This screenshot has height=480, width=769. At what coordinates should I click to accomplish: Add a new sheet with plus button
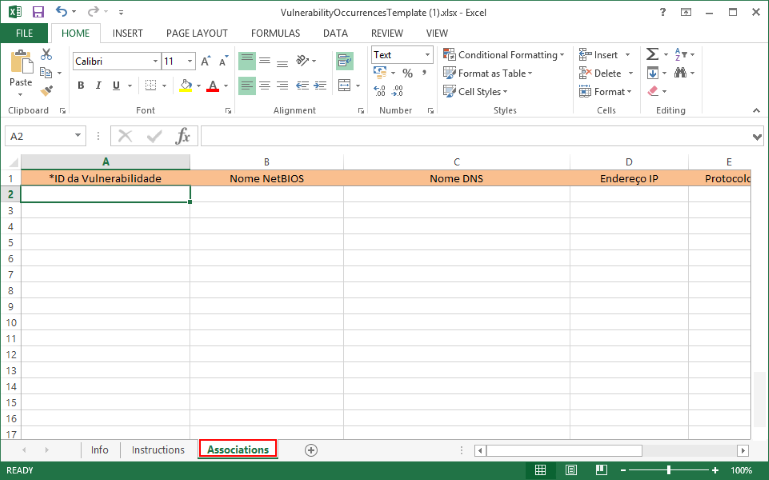point(311,450)
